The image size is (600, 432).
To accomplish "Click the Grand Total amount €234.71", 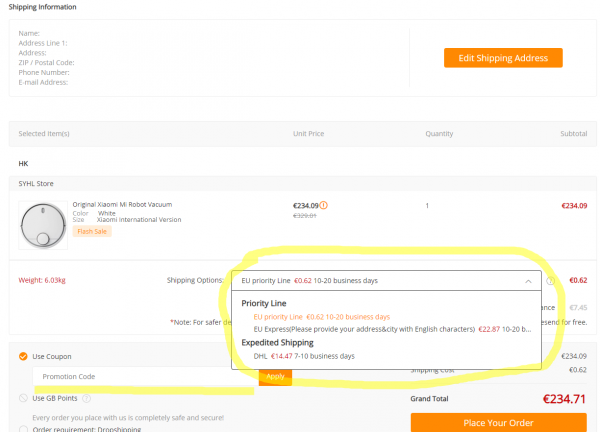I will tap(561, 397).
